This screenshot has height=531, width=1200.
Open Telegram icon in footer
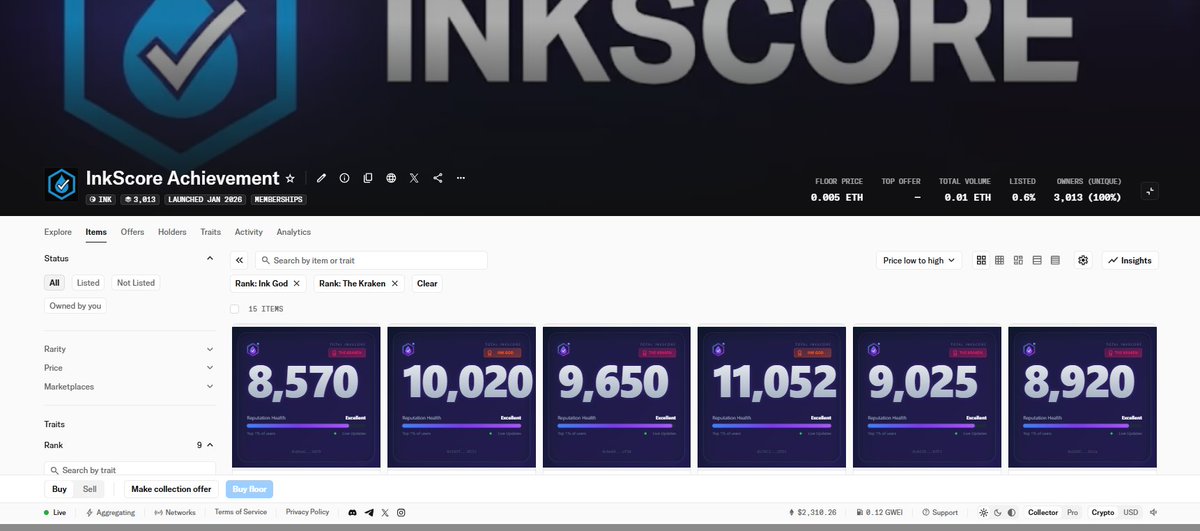pos(369,512)
